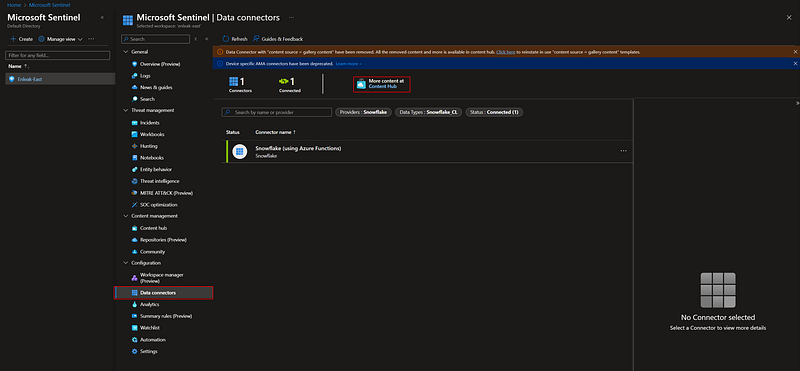Dismiss the blue AMA deprecation banner
Image resolution: width=800 pixels, height=371 pixels.
(795, 63)
